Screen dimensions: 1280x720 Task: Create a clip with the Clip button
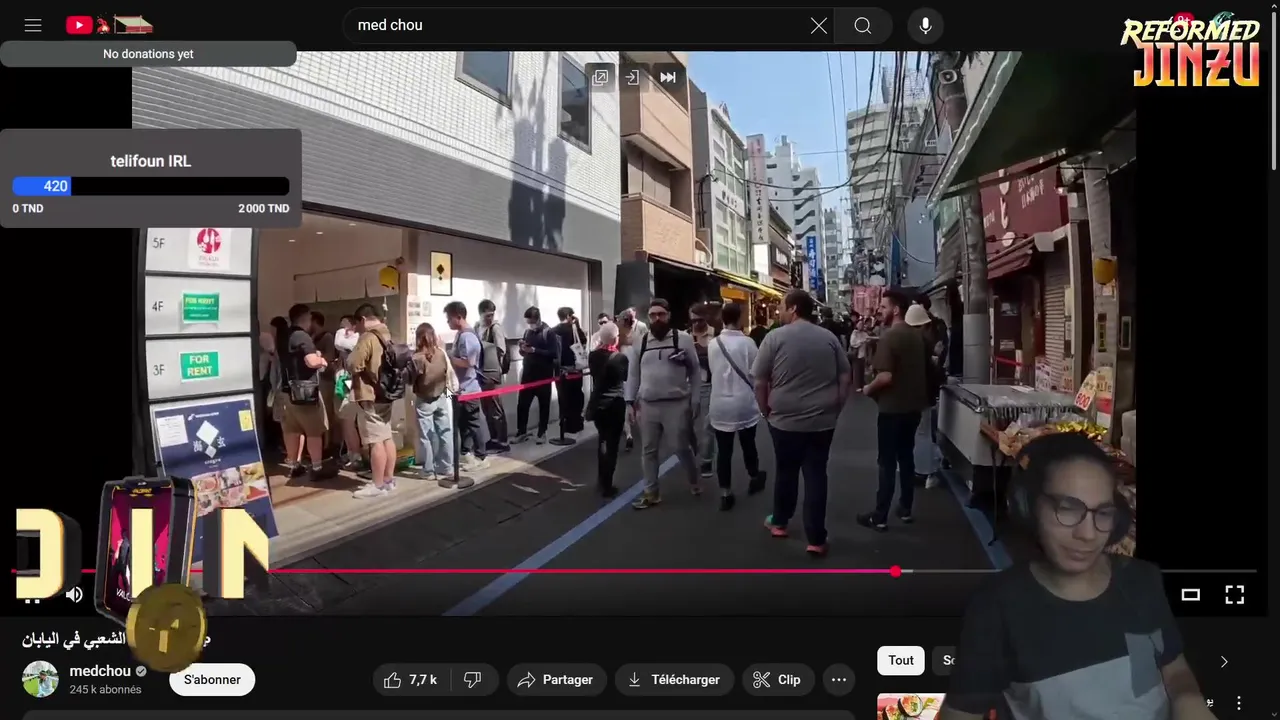[777, 680]
